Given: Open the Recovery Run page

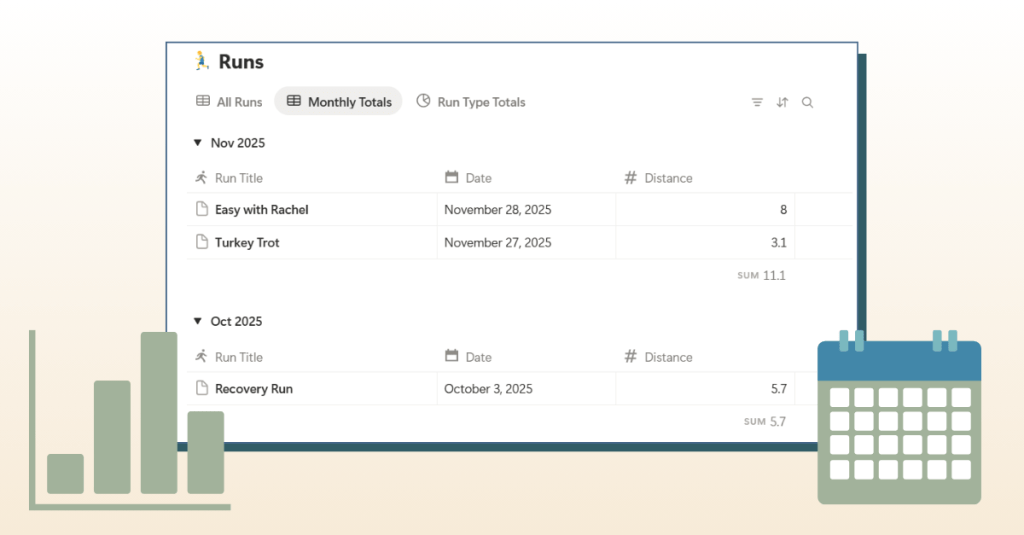Looking at the screenshot, I should [254, 389].
